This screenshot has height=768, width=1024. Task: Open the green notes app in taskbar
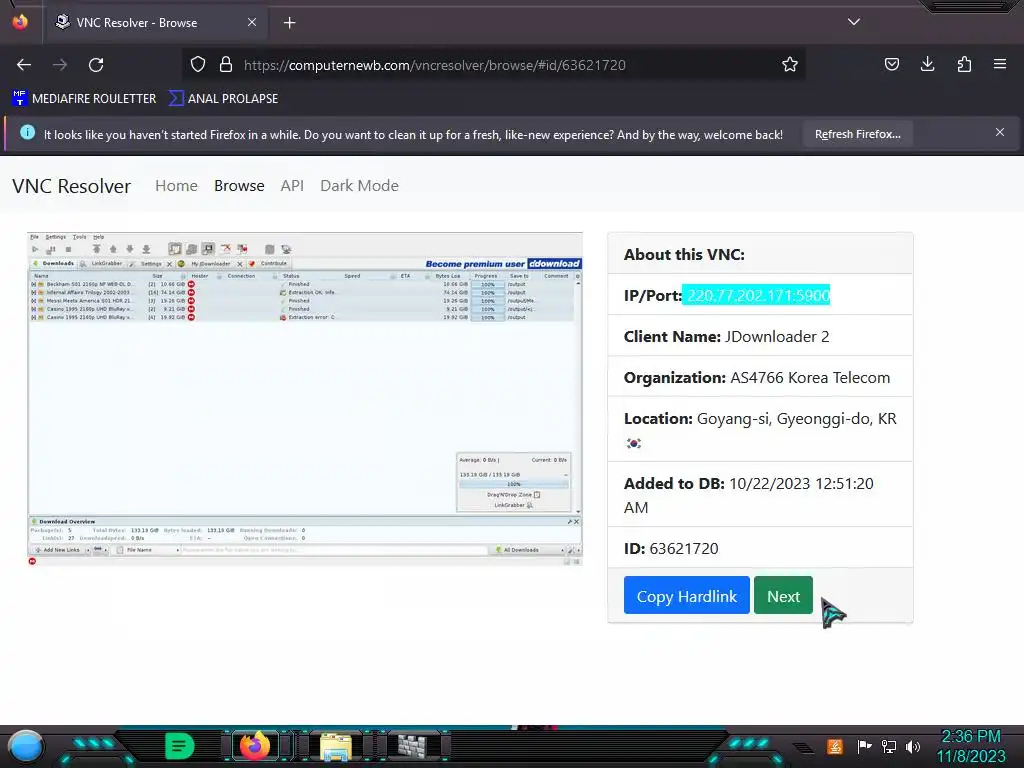179,746
